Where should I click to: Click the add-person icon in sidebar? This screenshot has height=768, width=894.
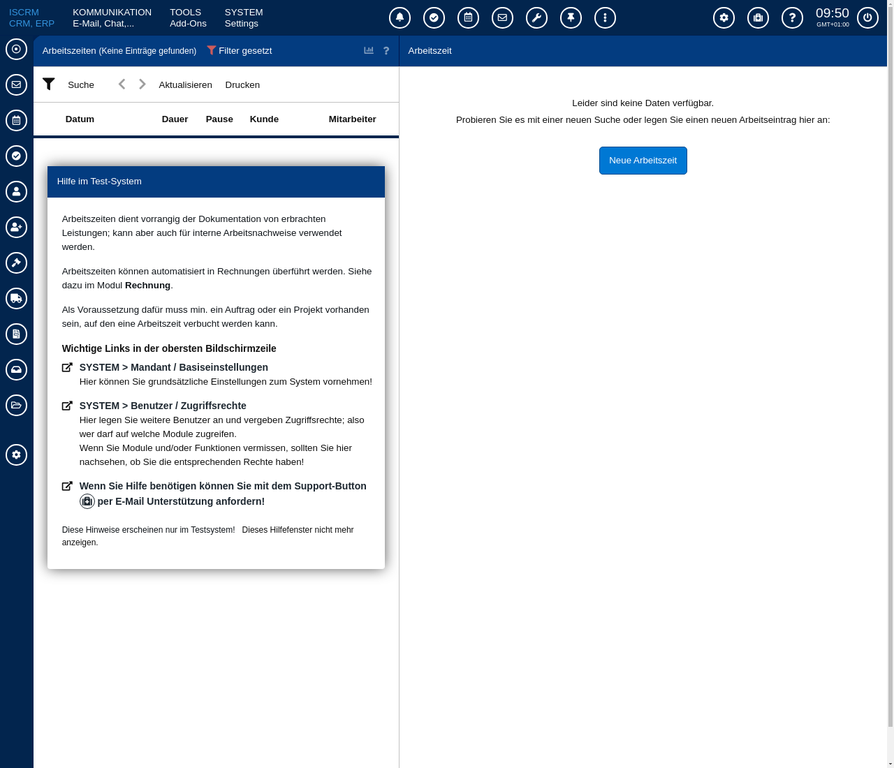[x=16, y=227]
